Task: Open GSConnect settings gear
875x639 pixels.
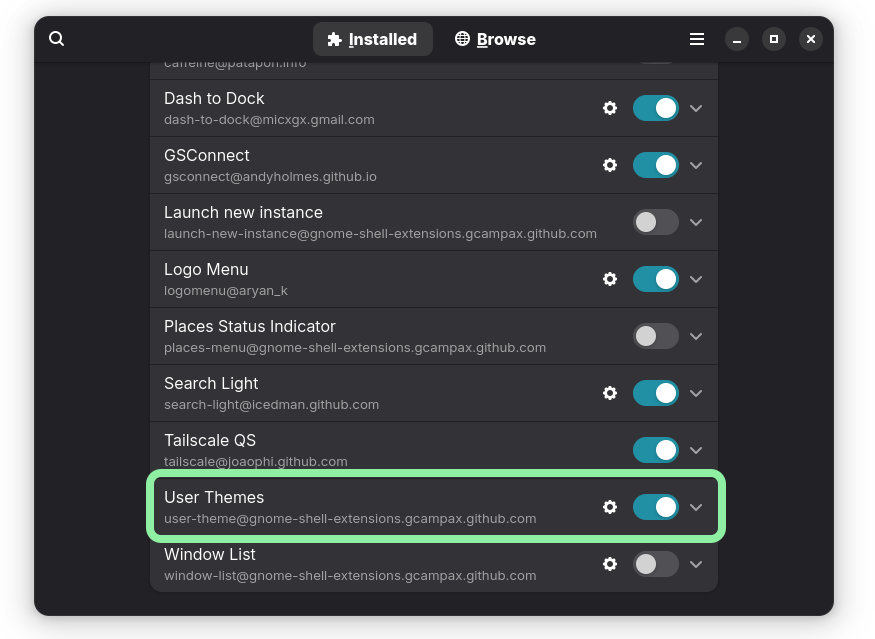Action: point(610,165)
